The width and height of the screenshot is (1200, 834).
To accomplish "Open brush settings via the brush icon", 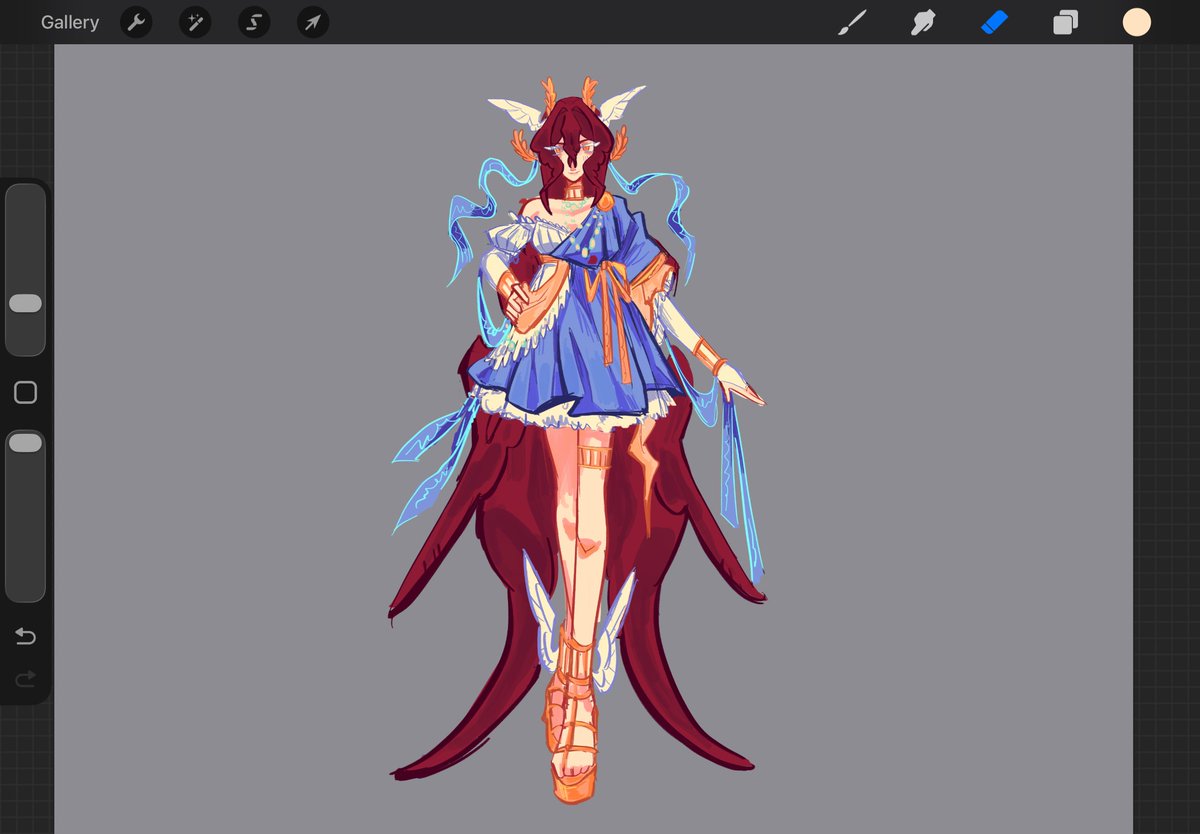I will pos(852,22).
